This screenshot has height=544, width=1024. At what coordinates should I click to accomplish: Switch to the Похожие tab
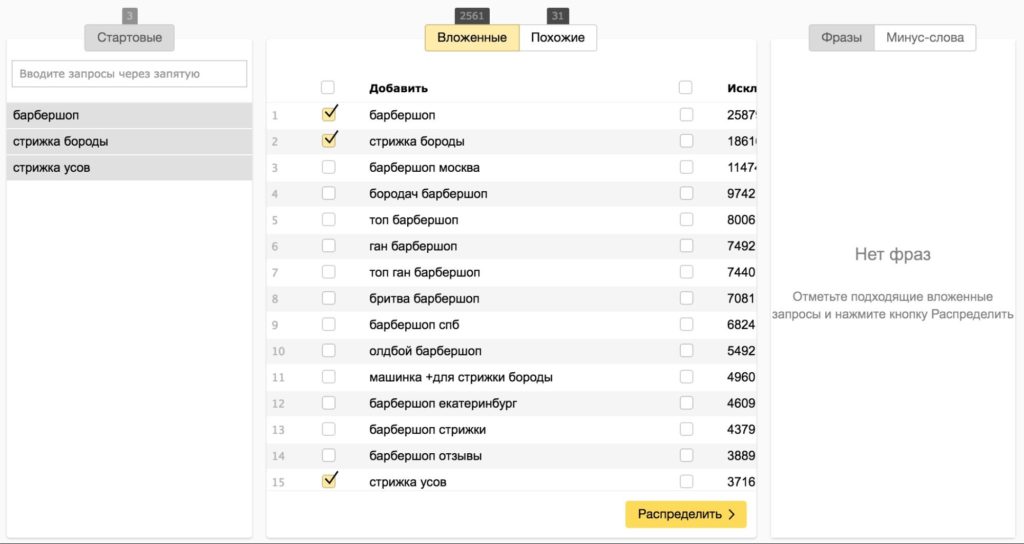558,38
